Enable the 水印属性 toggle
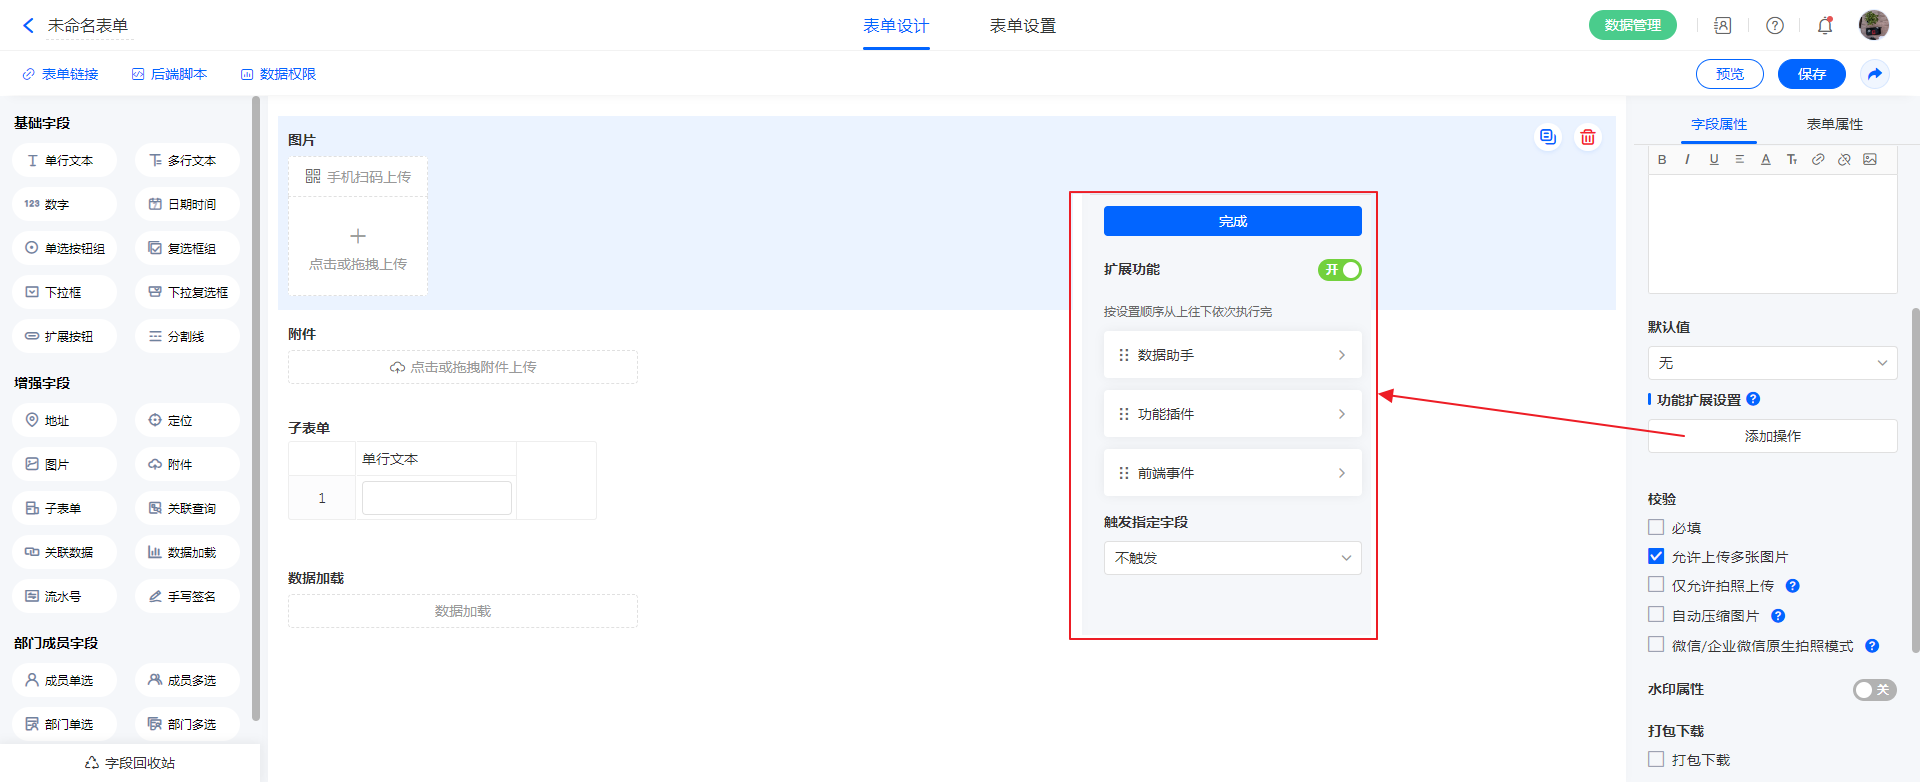The height and width of the screenshot is (782, 1920). pyautogui.click(x=1873, y=690)
